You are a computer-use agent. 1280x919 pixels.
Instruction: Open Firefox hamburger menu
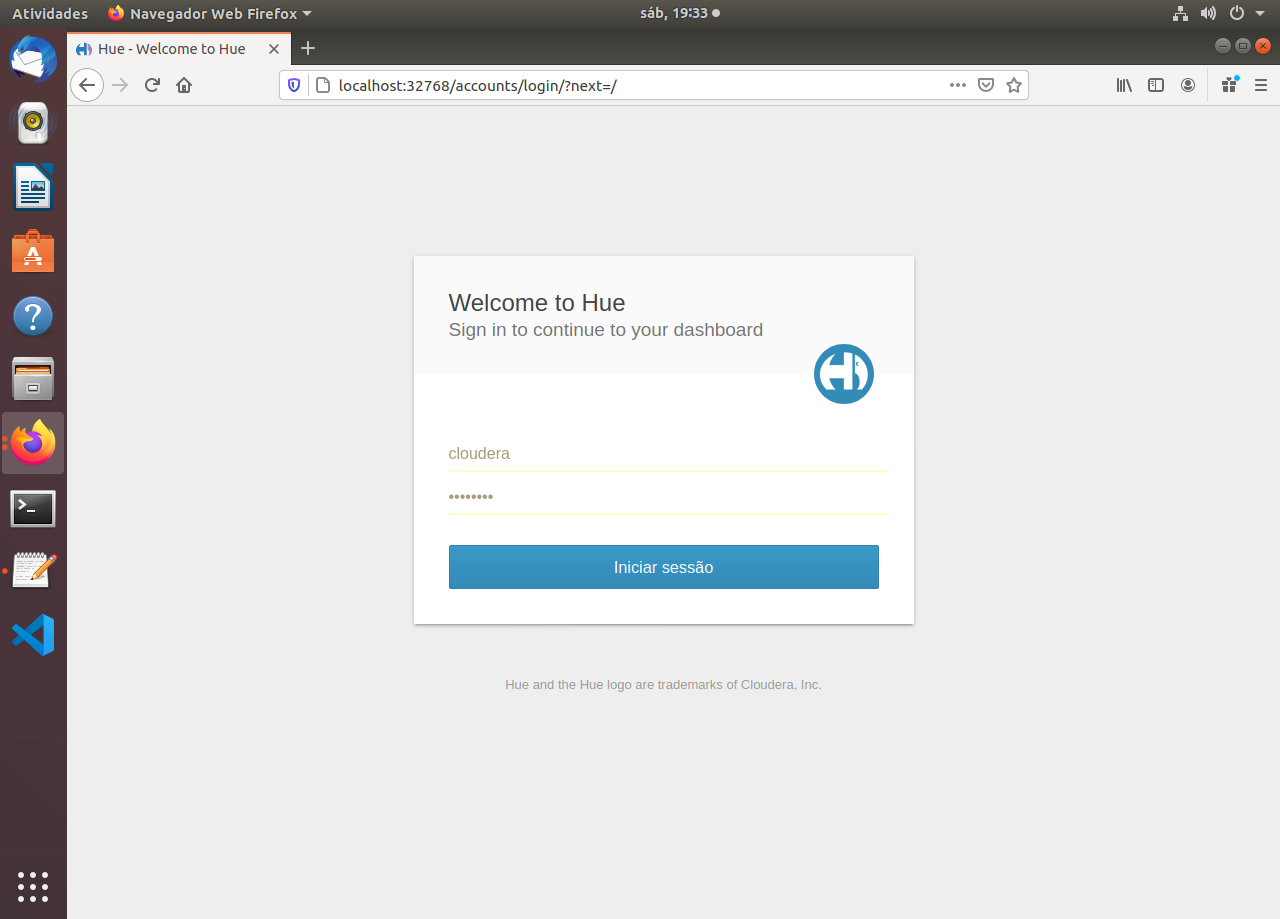pos(1261,85)
